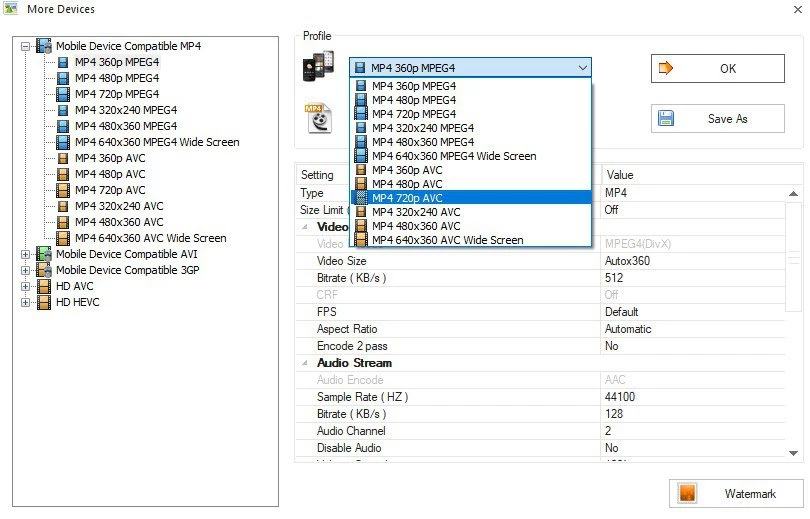The image size is (810, 519).
Task: Click the MP4 film reel icon
Action: 318,118
